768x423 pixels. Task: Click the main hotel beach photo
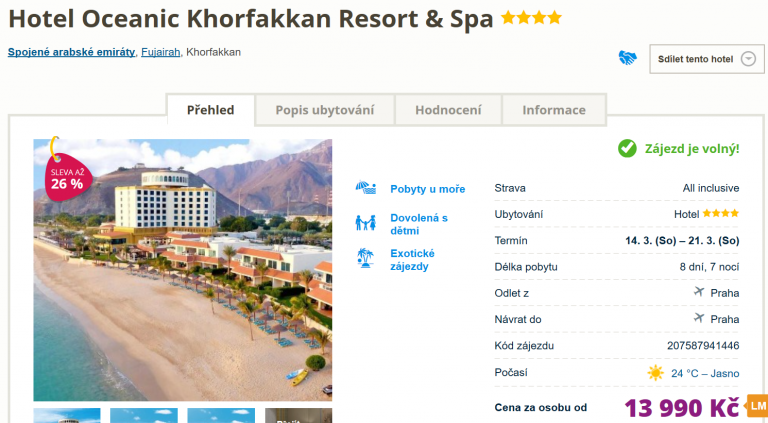[183, 270]
